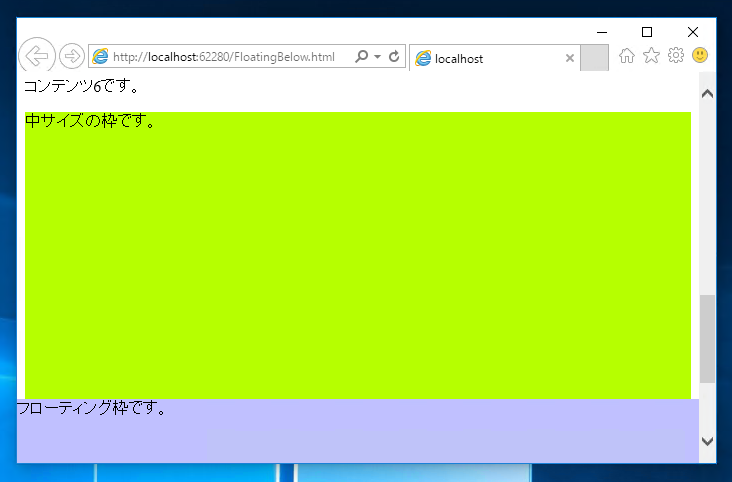The image size is (732, 482).
Task: Close the localhost tab
Action: (x=570, y=58)
